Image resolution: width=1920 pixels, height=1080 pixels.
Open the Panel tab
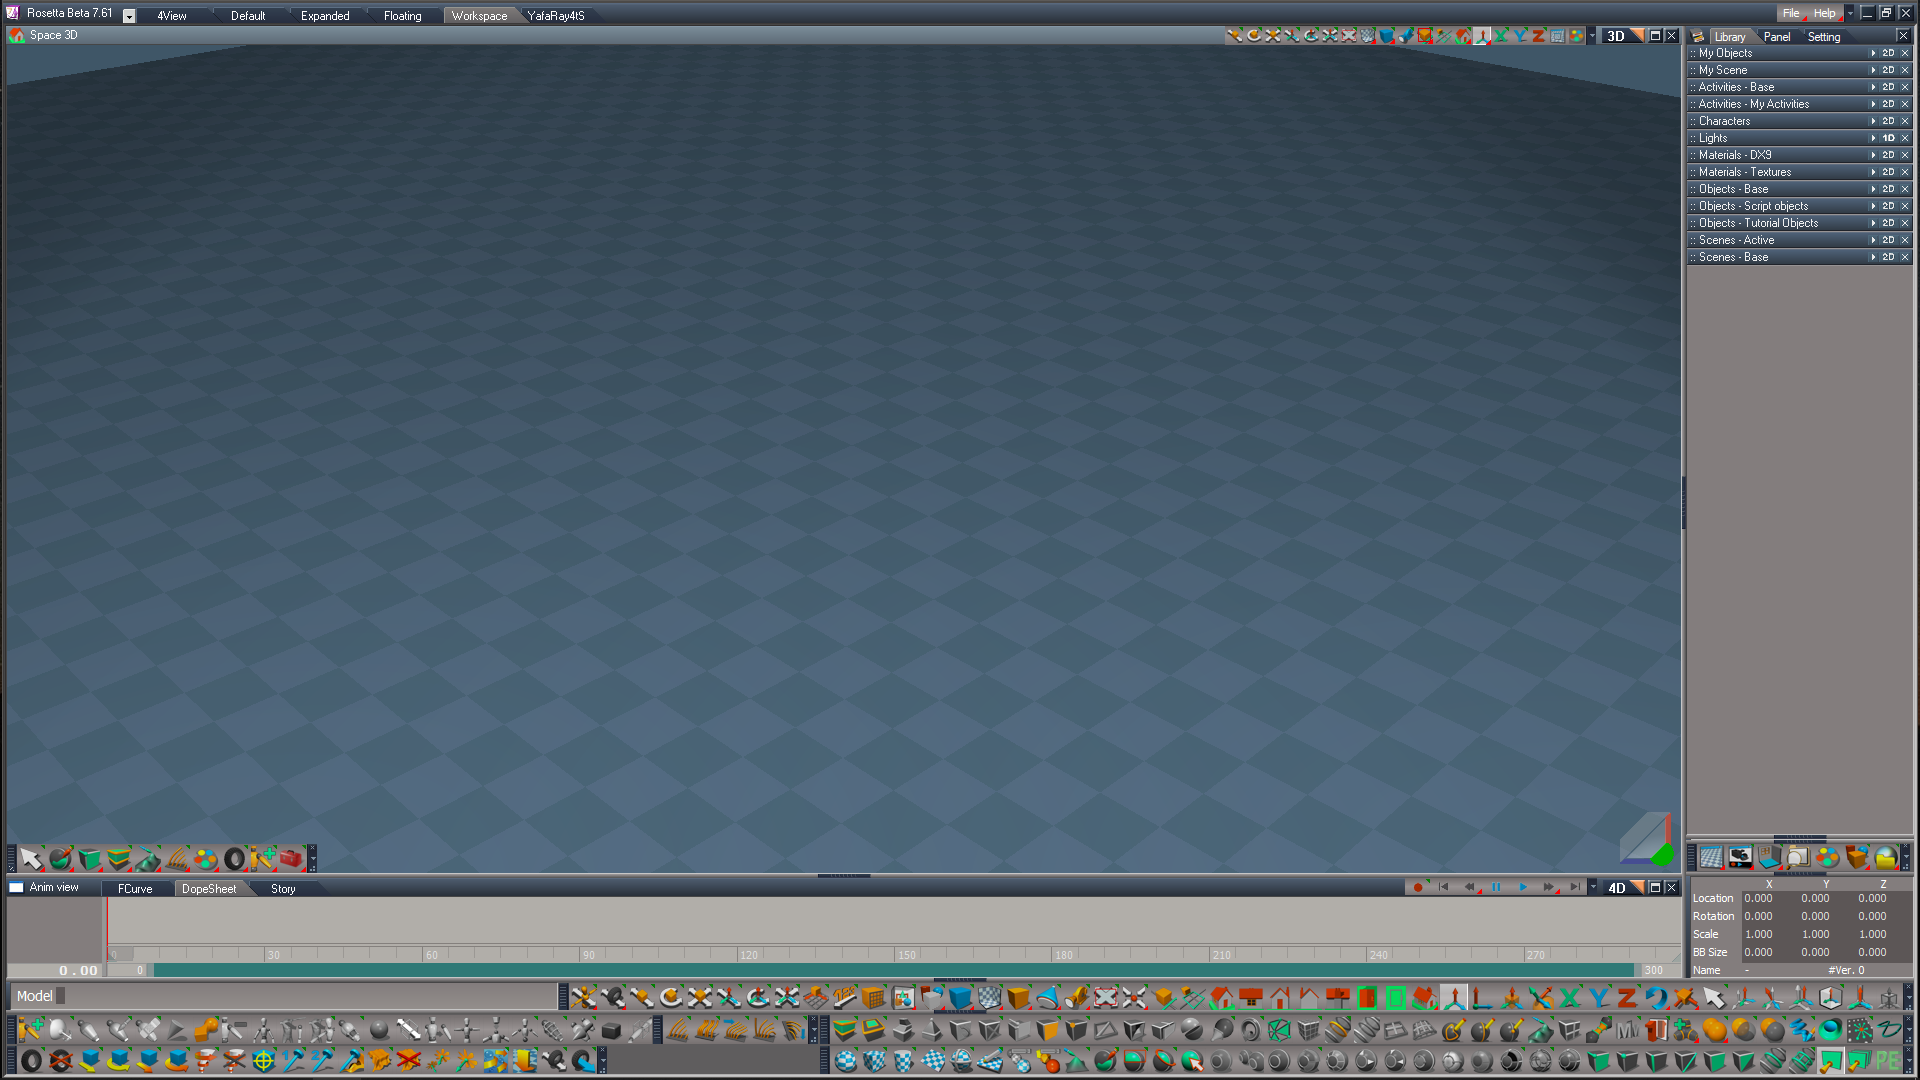coord(1777,37)
